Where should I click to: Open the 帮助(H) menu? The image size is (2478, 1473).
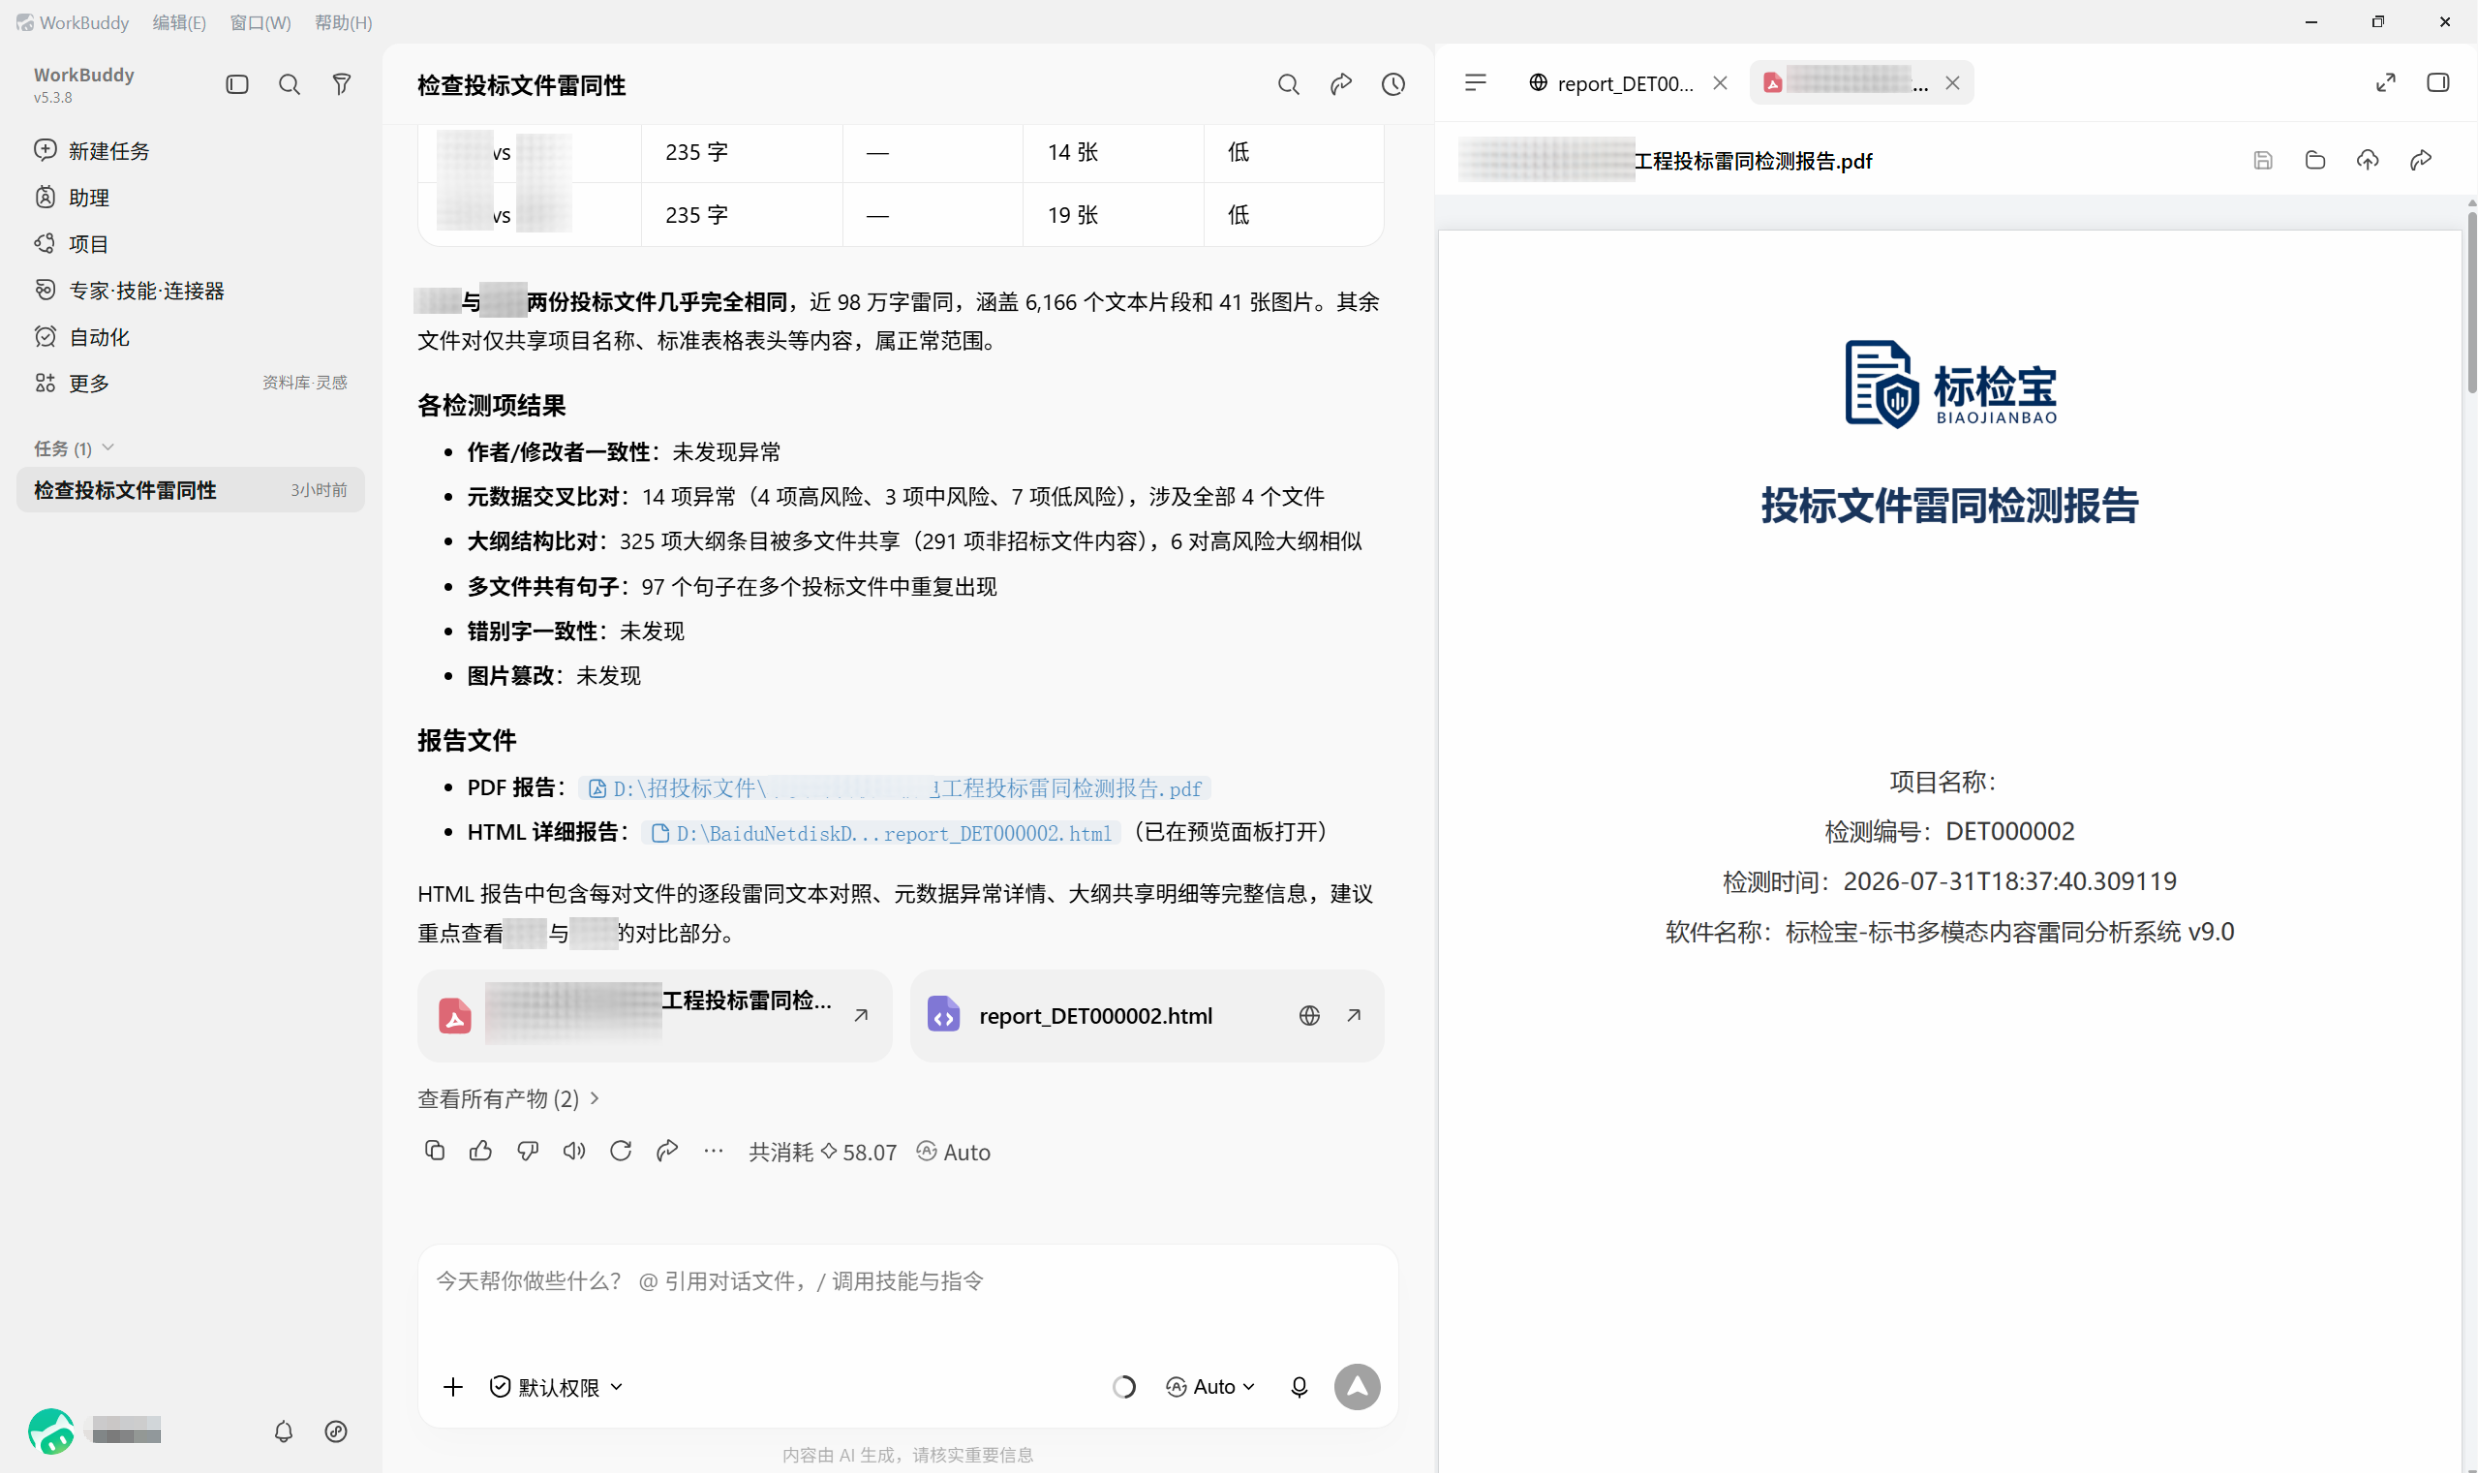[x=343, y=22]
